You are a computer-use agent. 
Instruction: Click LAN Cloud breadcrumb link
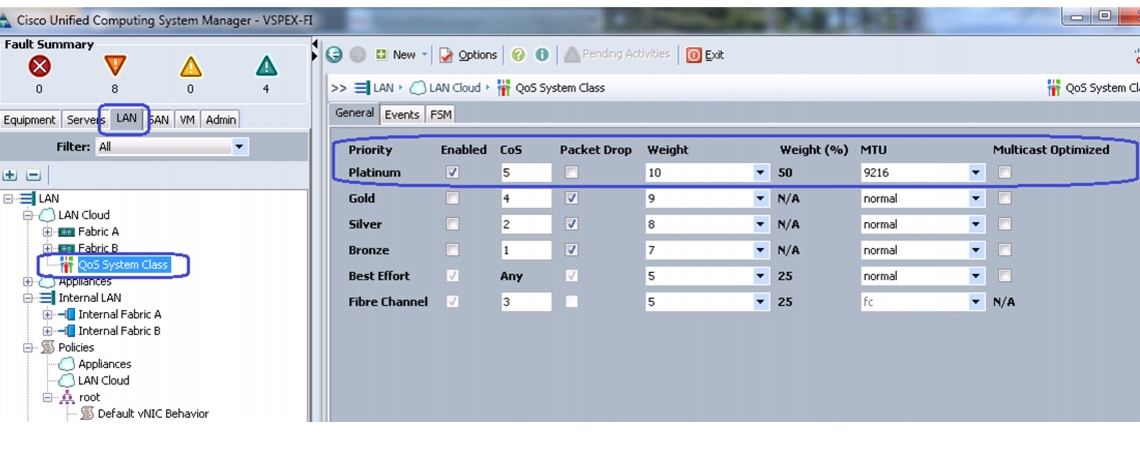(x=454, y=88)
